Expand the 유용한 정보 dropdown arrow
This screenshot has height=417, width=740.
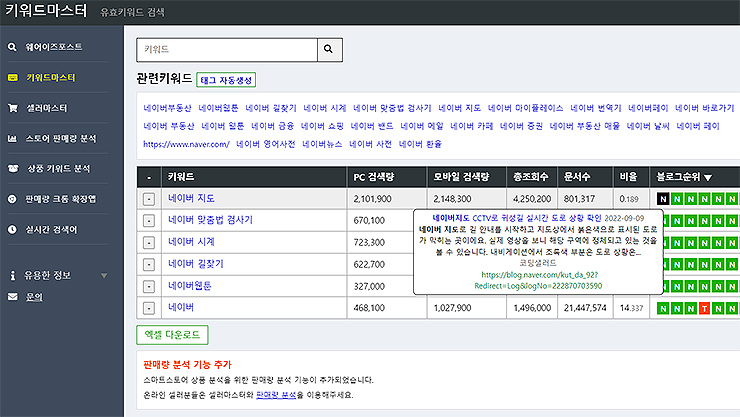[x=104, y=275]
